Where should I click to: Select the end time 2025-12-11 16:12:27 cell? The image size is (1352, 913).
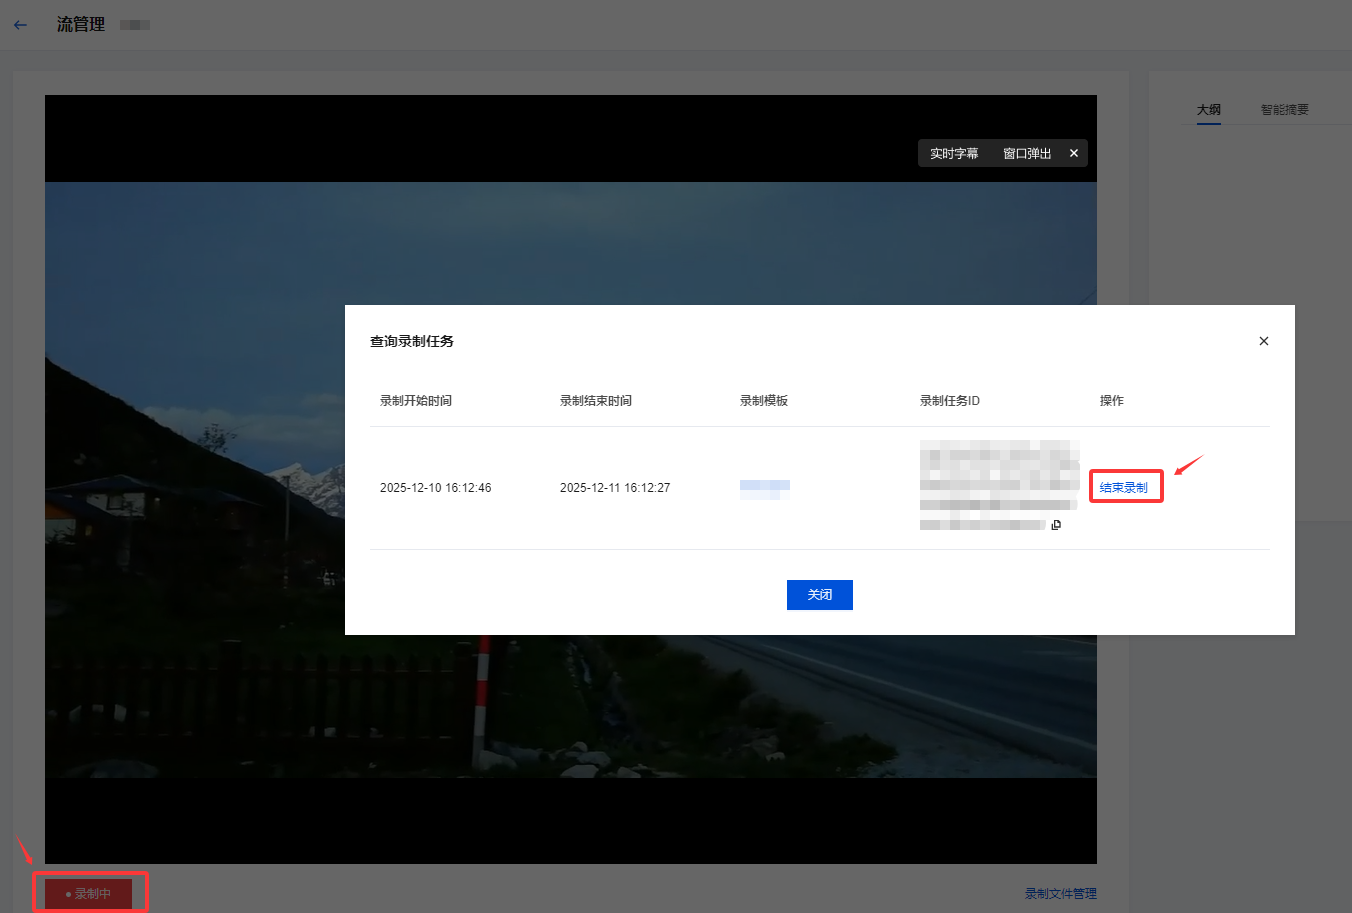pyautogui.click(x=615, y=488)
